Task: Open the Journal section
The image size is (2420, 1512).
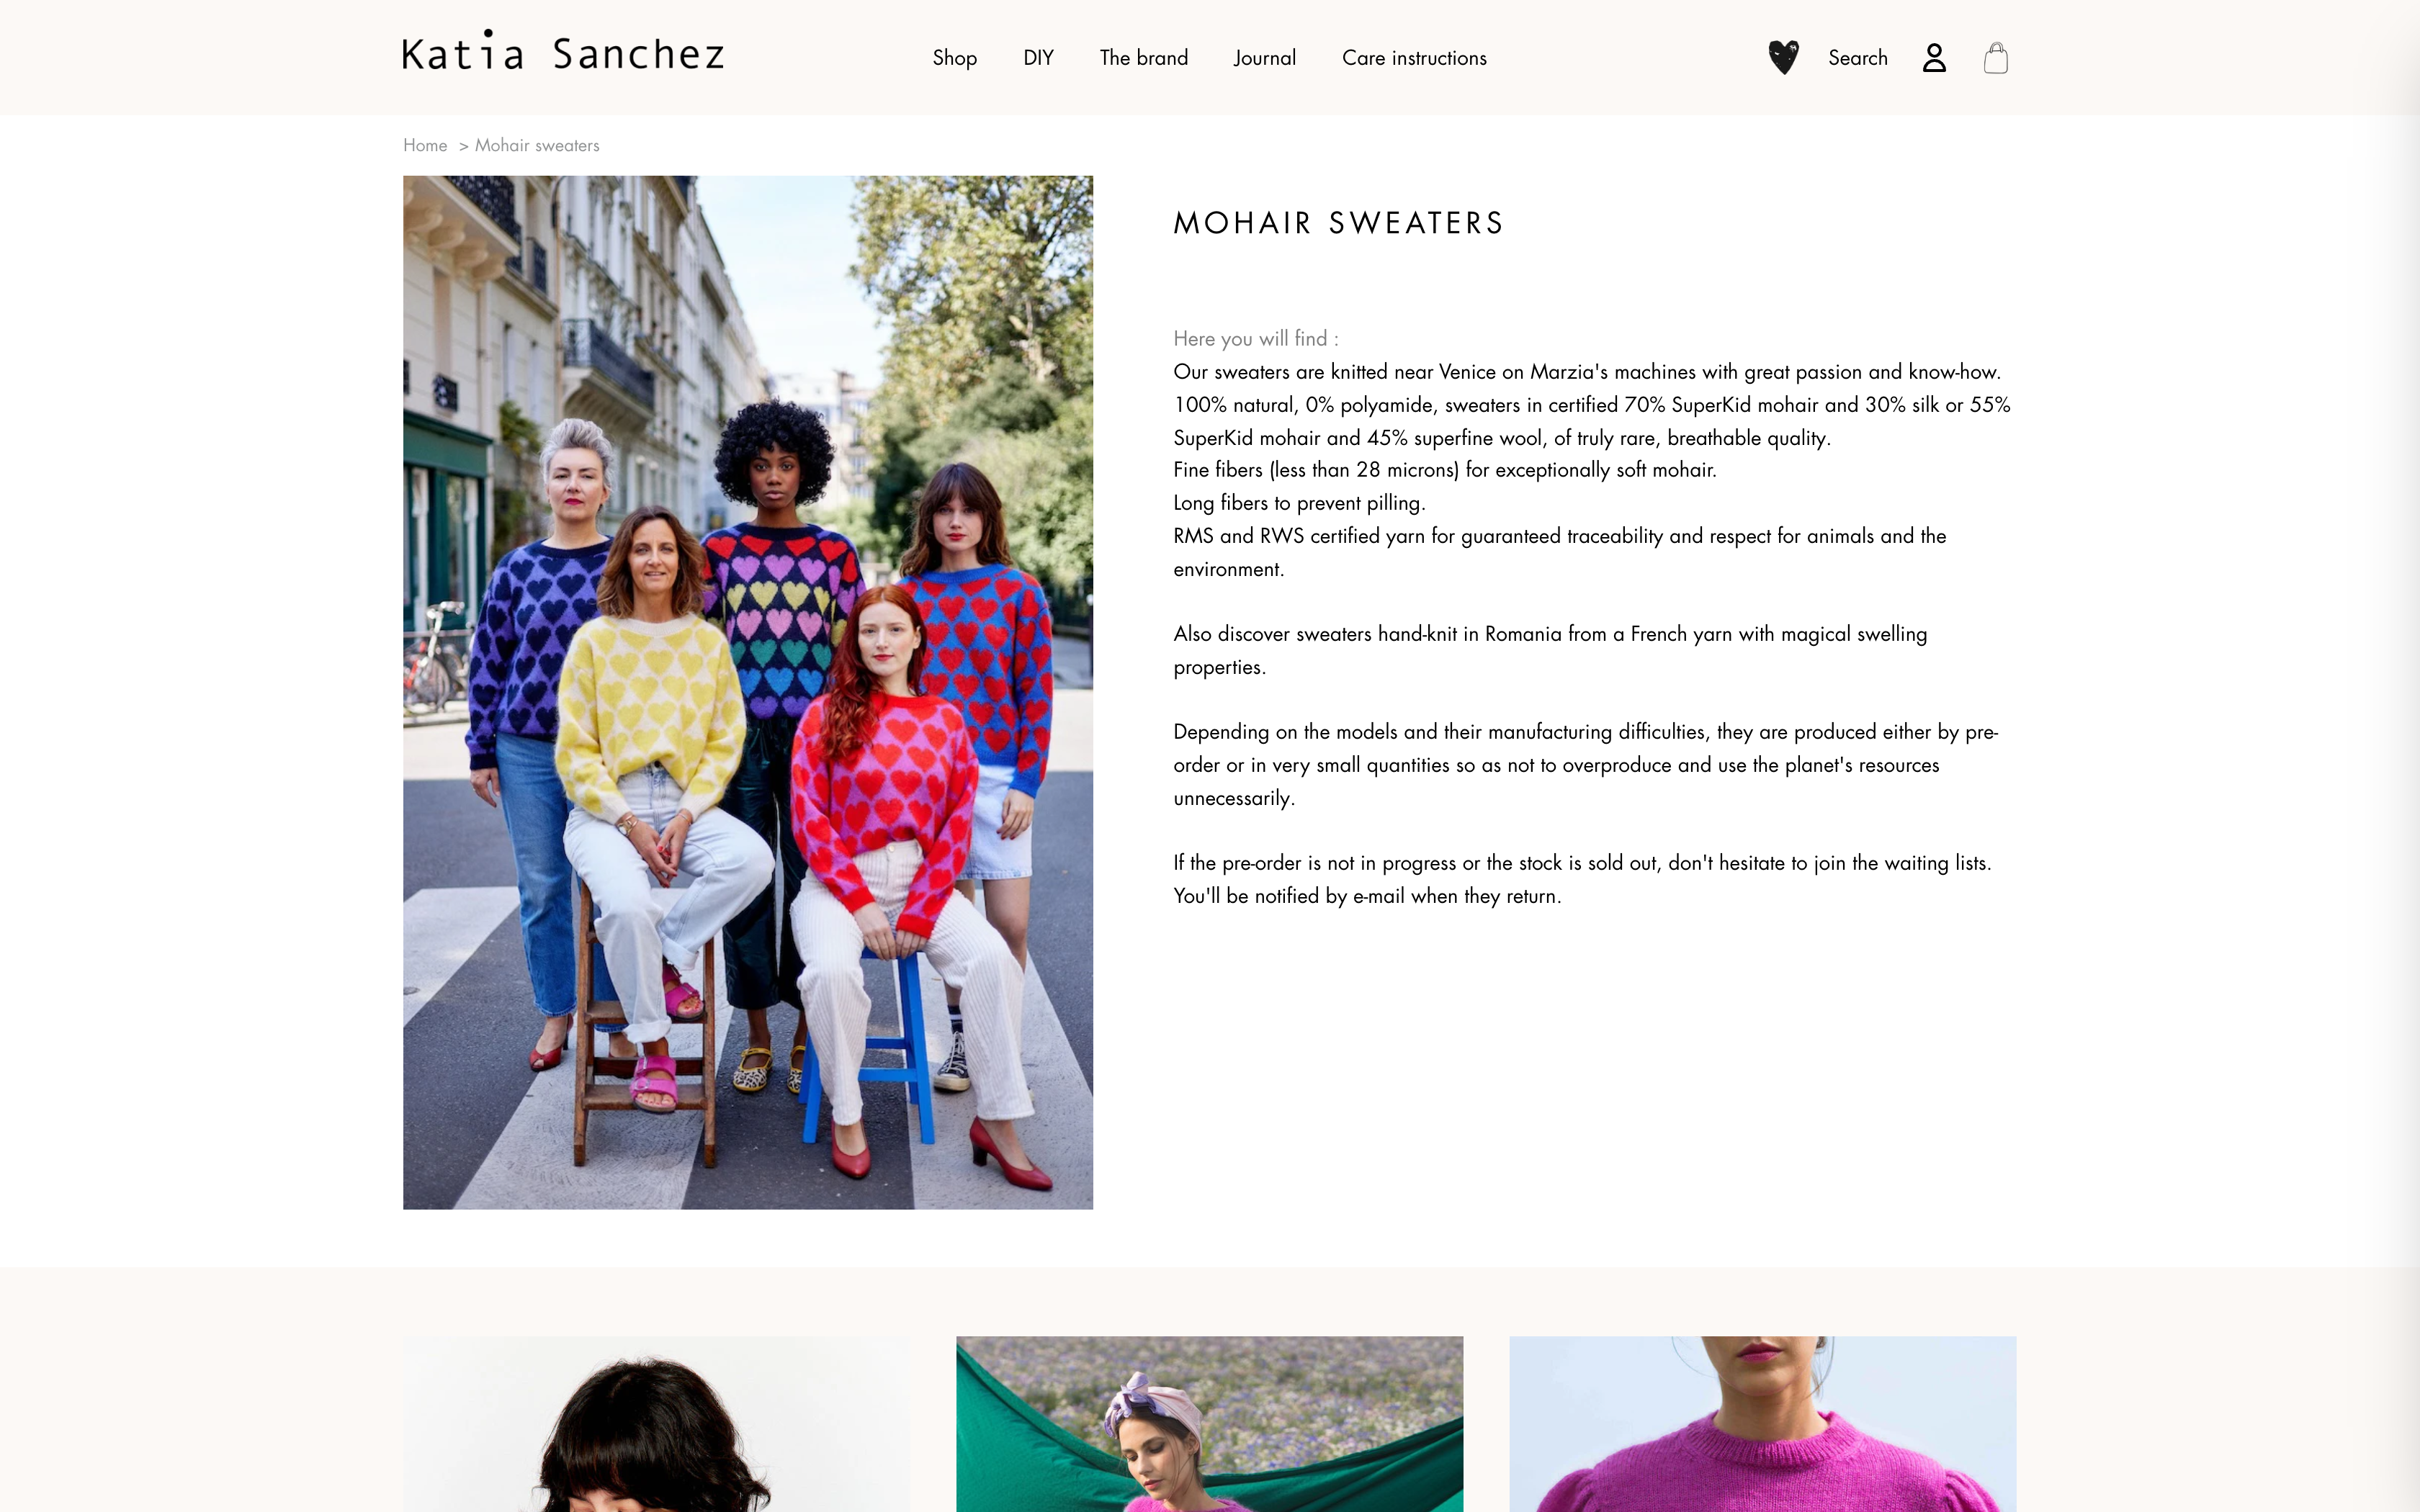Action: tap(1264, 58)
